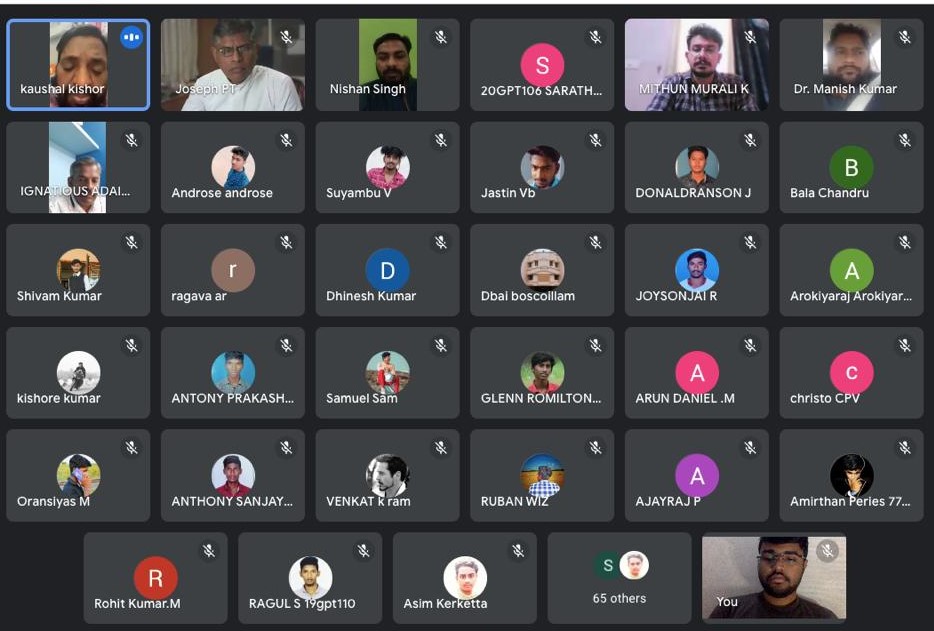Click the muted mic icon on Joseph PT's tile
Image resolution: width=934 pixels, height=631 pixels.
[x=287, y=38]
